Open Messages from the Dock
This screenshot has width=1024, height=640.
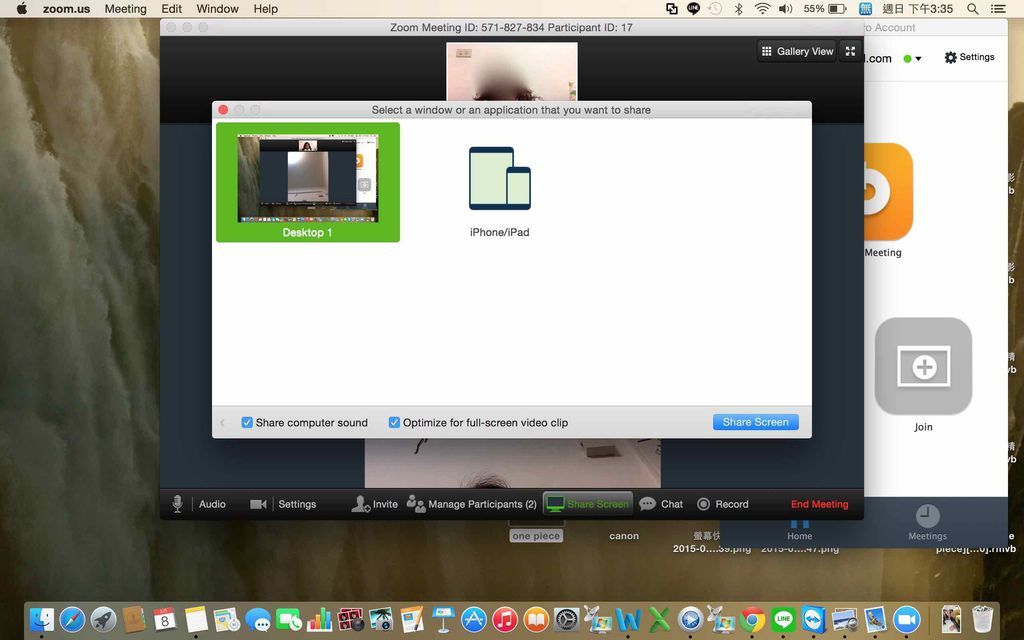pos(258,619)
